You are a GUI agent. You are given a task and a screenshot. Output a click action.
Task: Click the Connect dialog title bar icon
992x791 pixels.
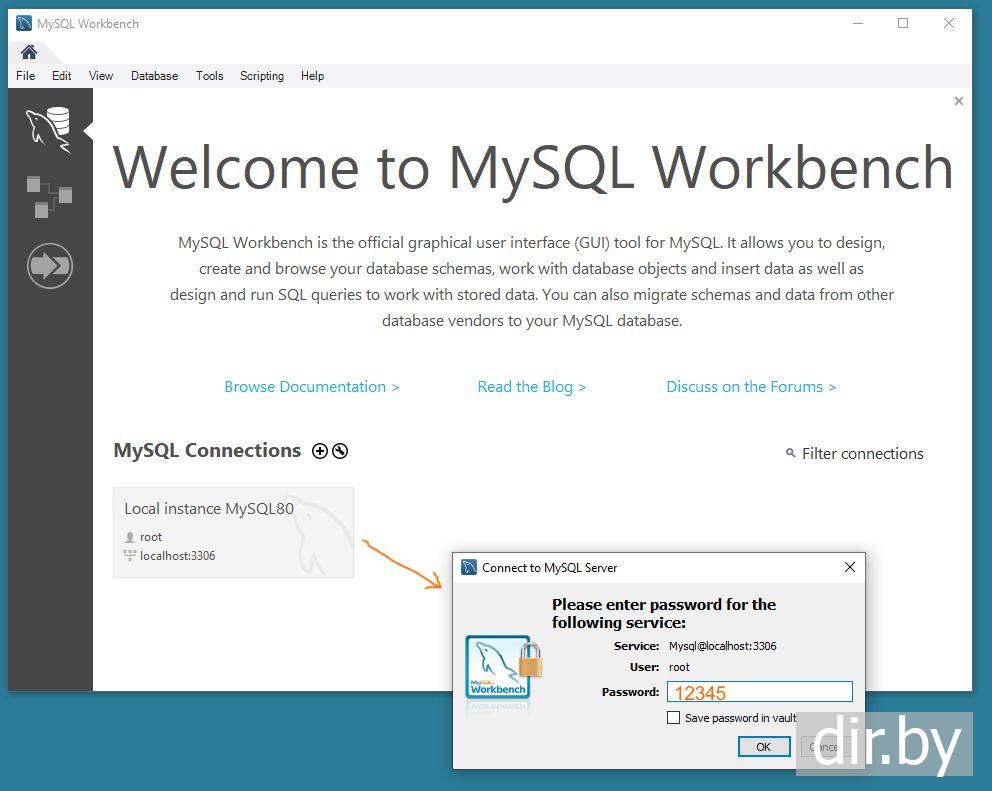click(x=469, y=567)
